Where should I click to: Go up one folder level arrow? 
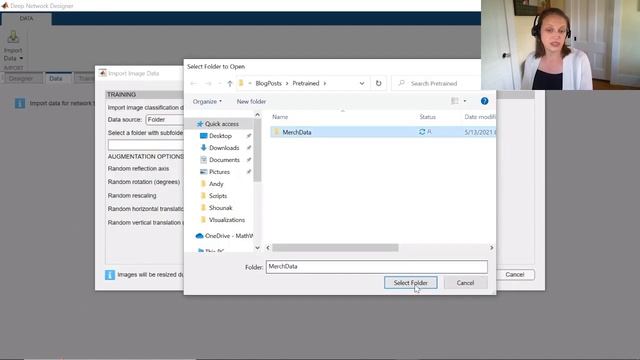(230, 84)
